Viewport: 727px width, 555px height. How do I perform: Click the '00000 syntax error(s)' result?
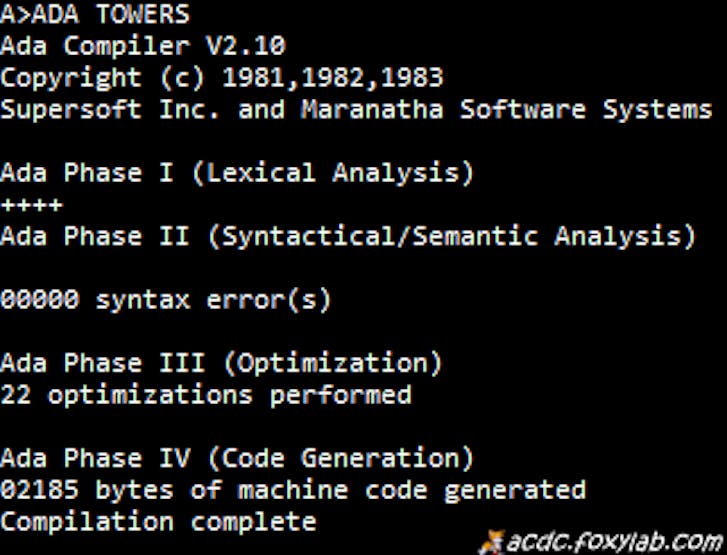(165, 299)
